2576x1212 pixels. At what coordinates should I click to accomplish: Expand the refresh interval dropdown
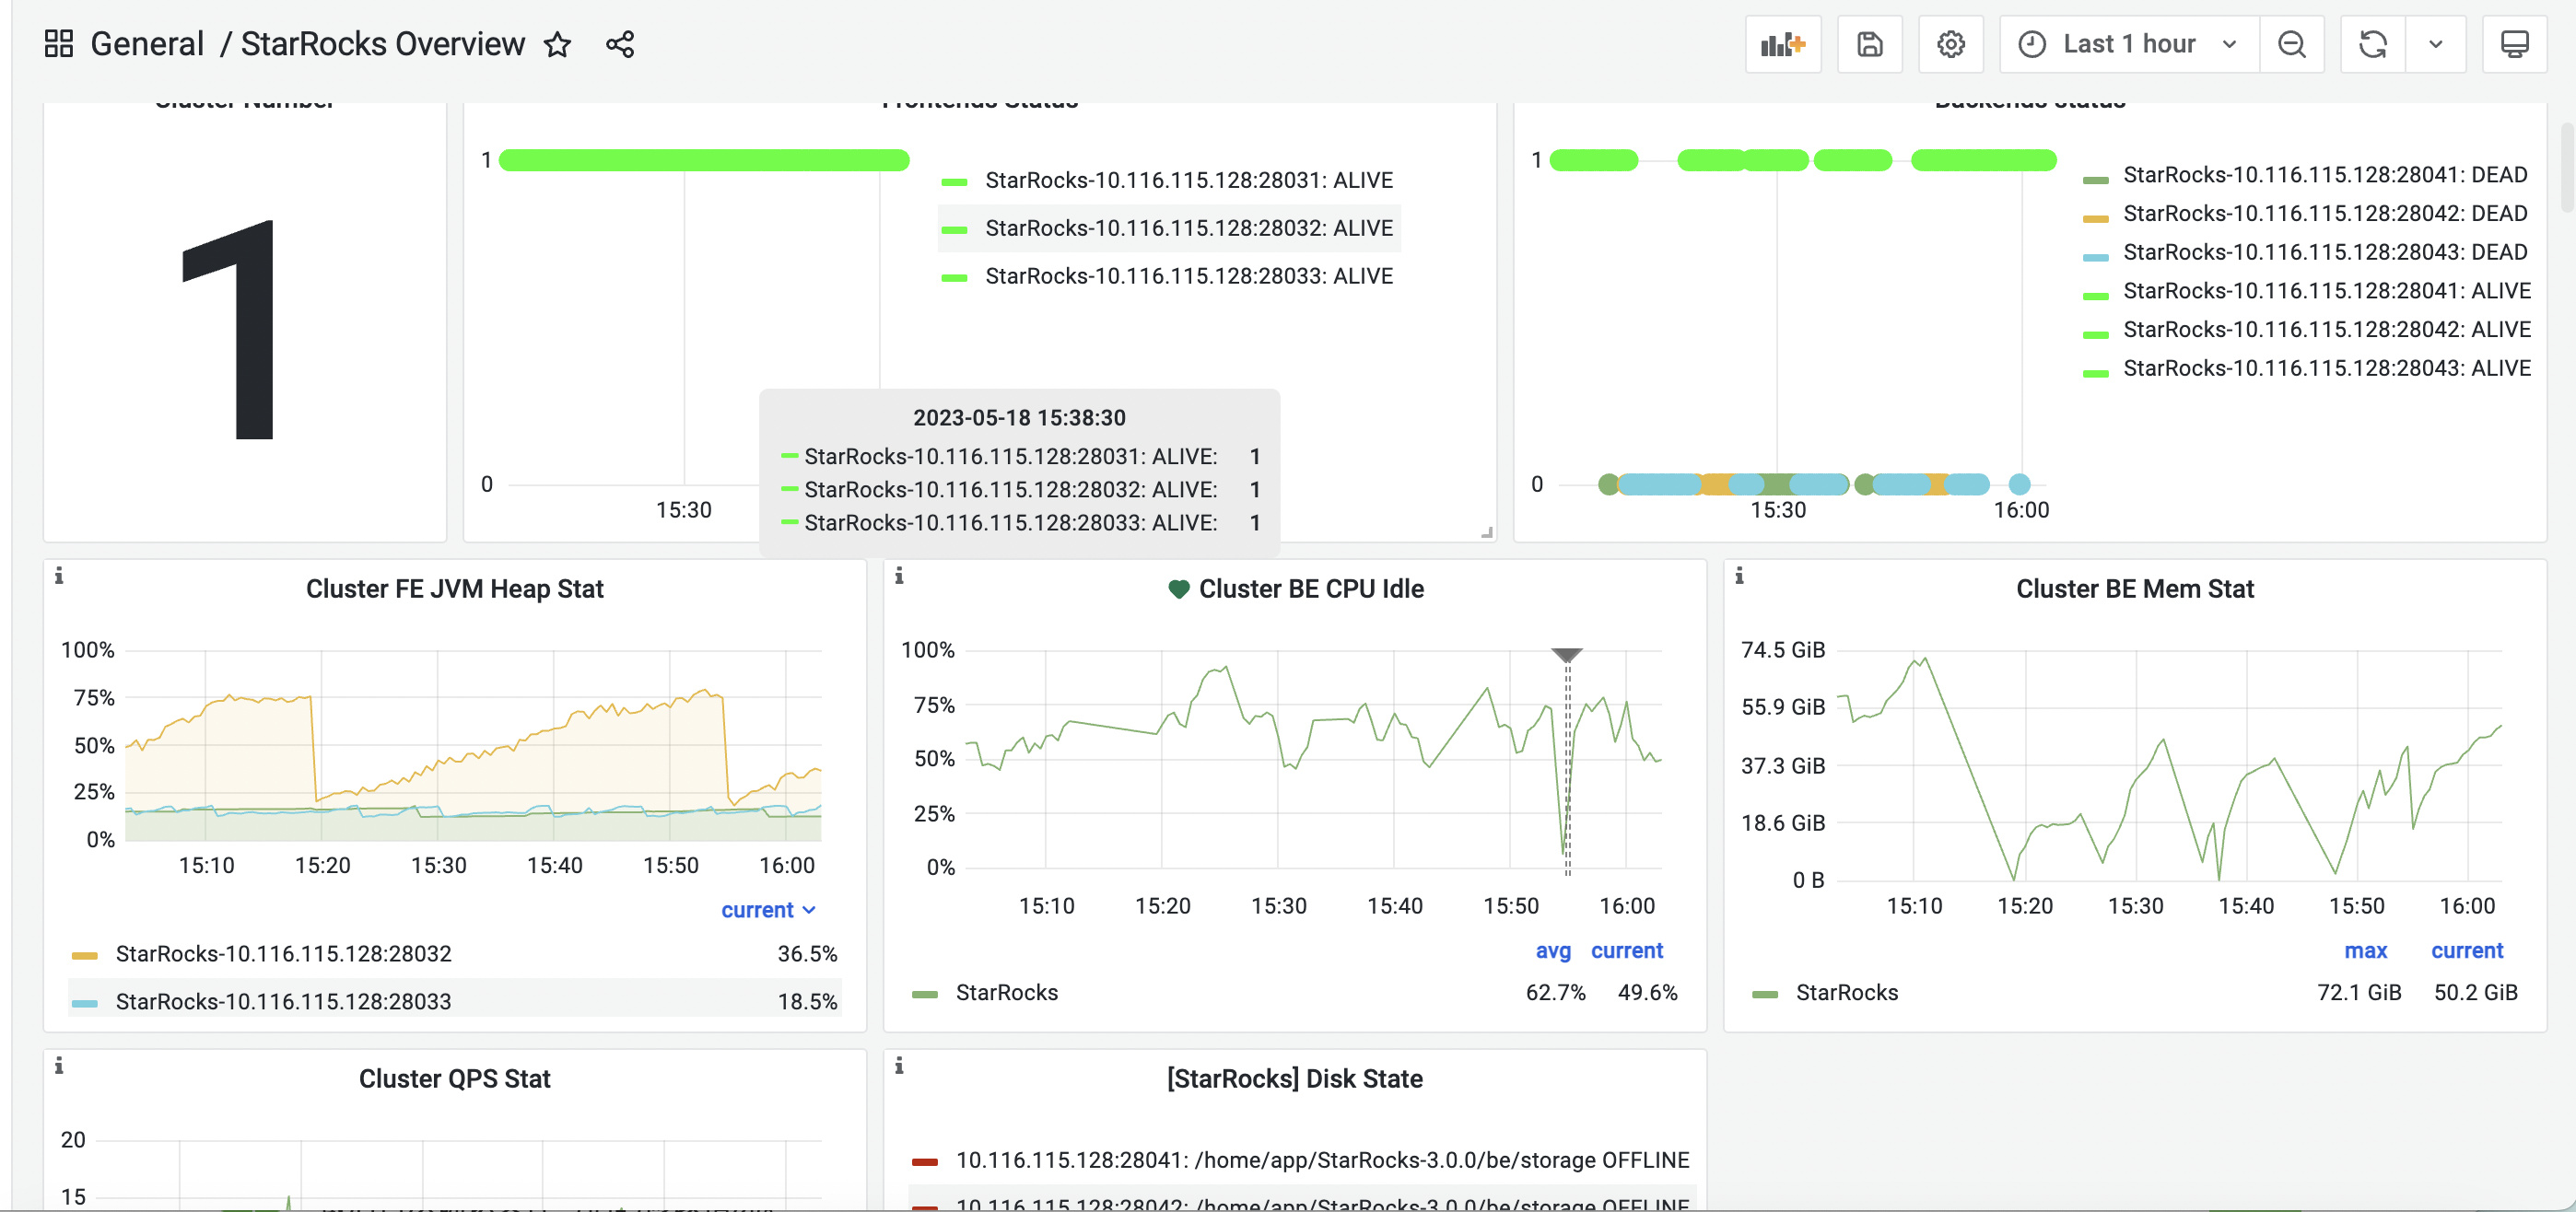click(x=2436, y=44)
